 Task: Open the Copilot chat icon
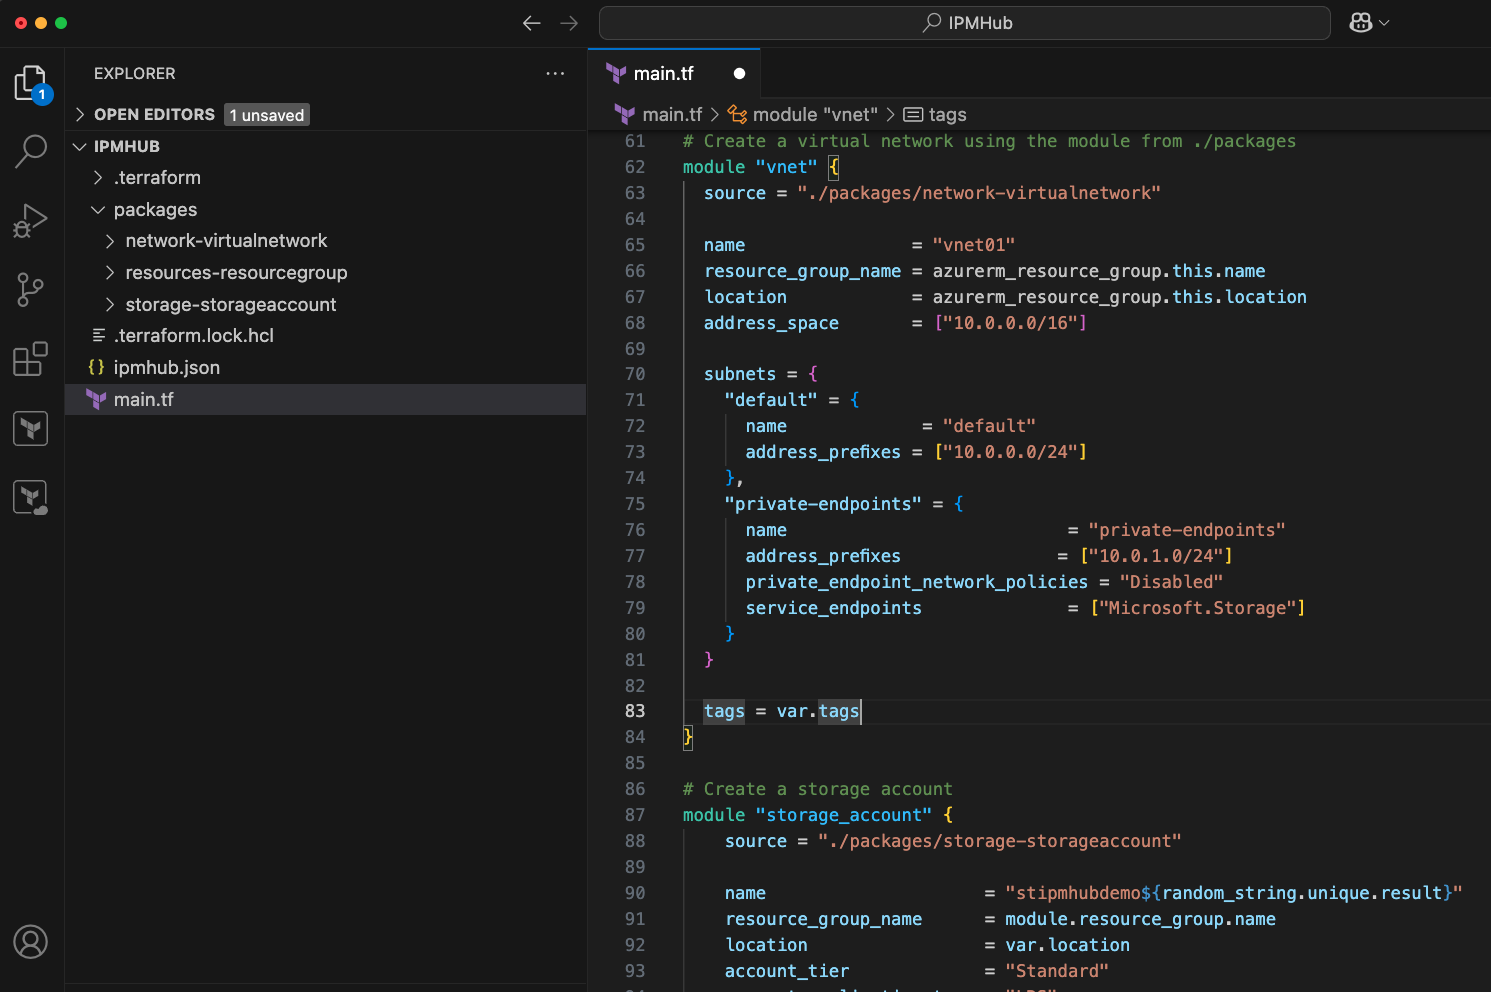[1361, 23]
